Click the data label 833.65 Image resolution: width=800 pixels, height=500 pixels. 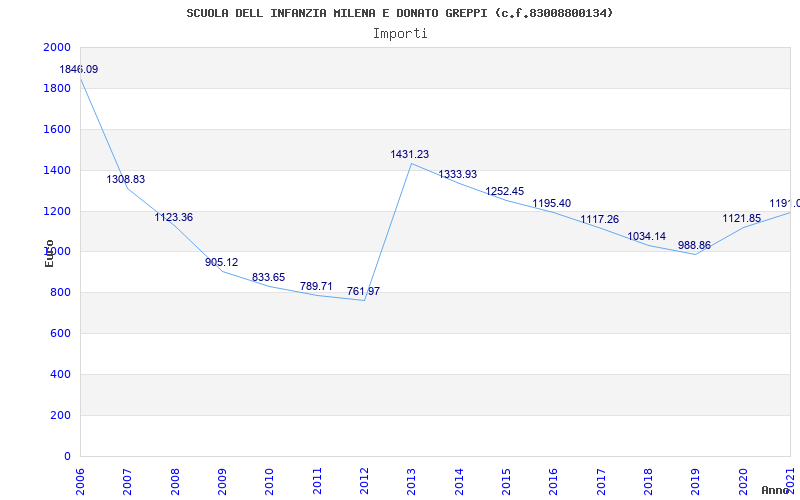[x=268, y=278]
